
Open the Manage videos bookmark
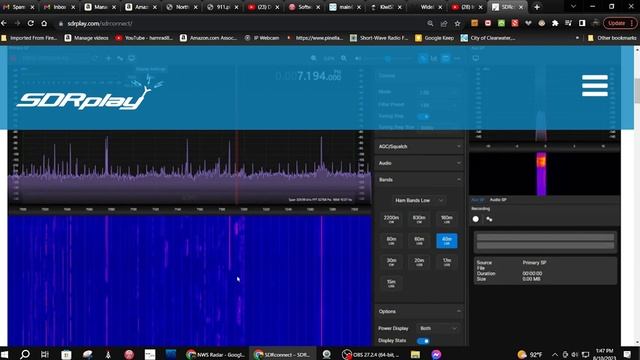(x=87, y=38)
